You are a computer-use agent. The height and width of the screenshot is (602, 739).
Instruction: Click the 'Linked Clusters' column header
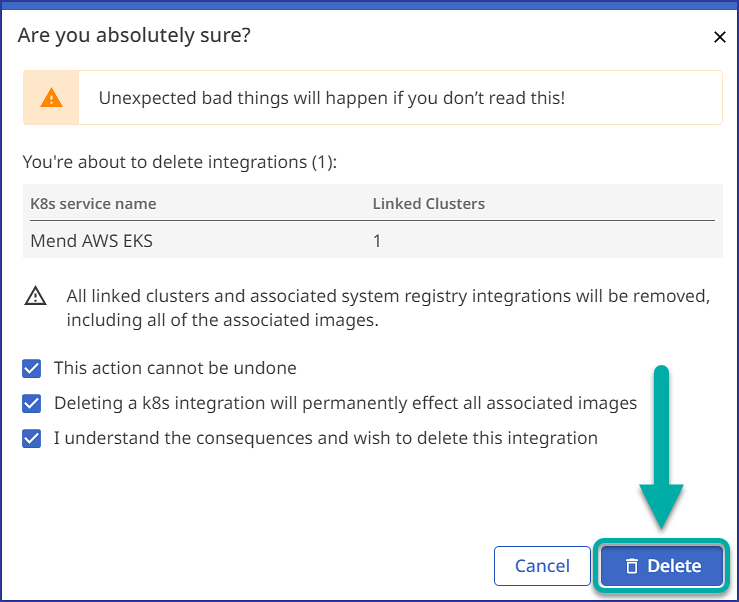click(x=428, y=203)
